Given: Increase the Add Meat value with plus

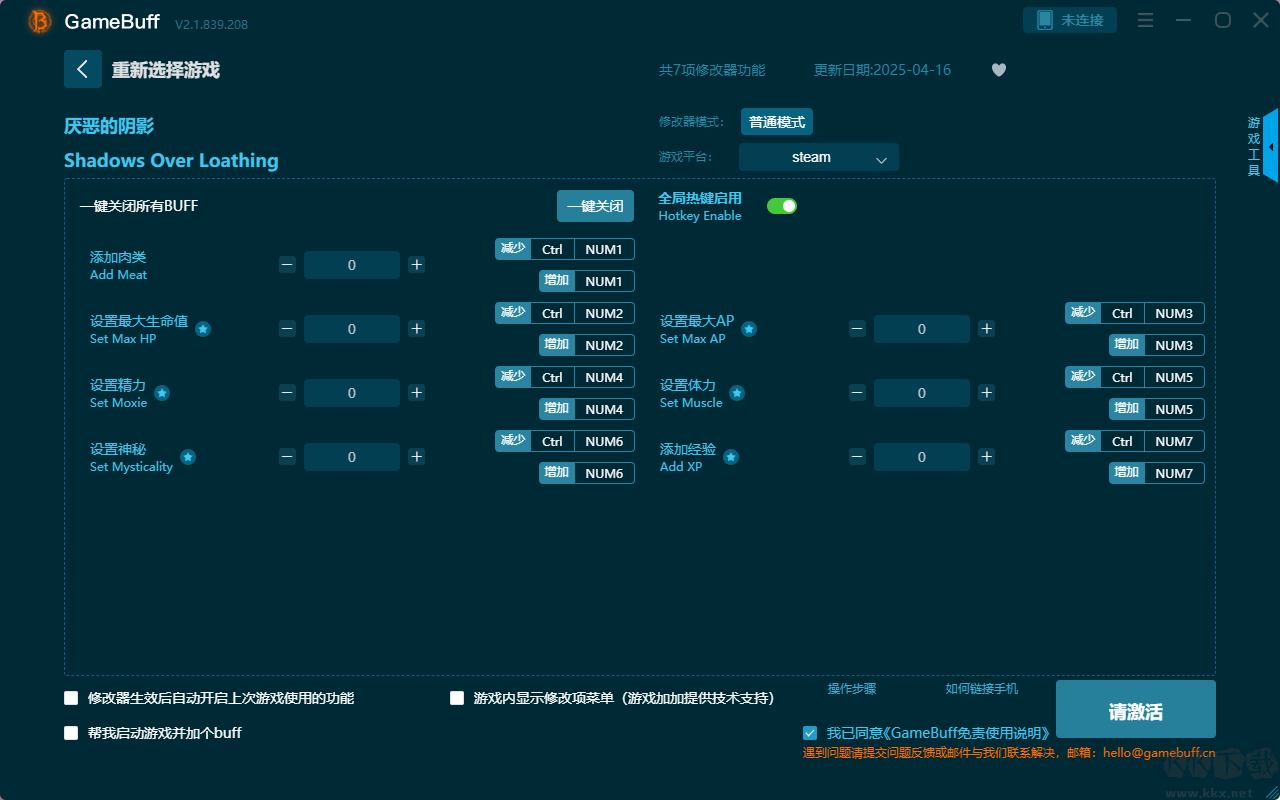Looking at the screenshot, I should (x=417, y=265).
